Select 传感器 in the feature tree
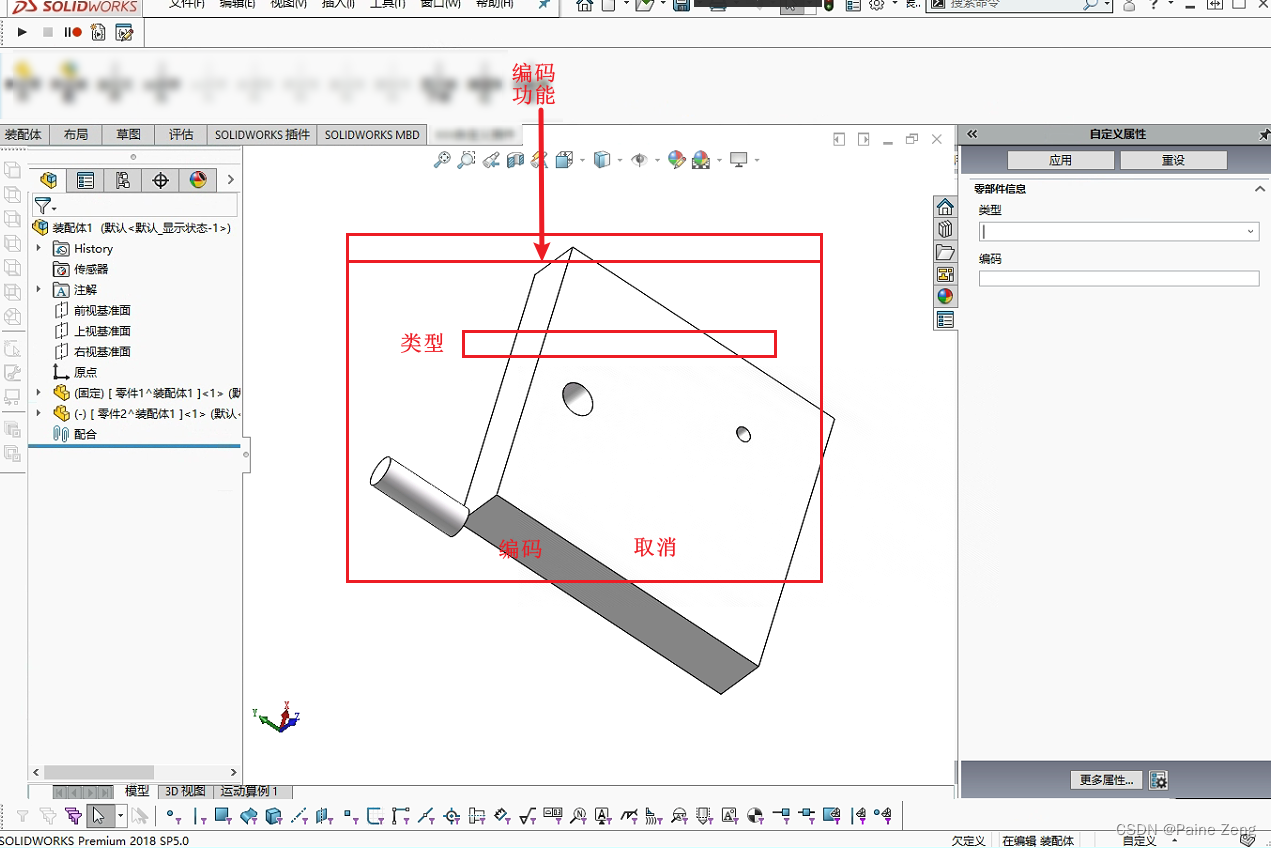The width and height of the screenshot is (1271, 848). (91, 269)
